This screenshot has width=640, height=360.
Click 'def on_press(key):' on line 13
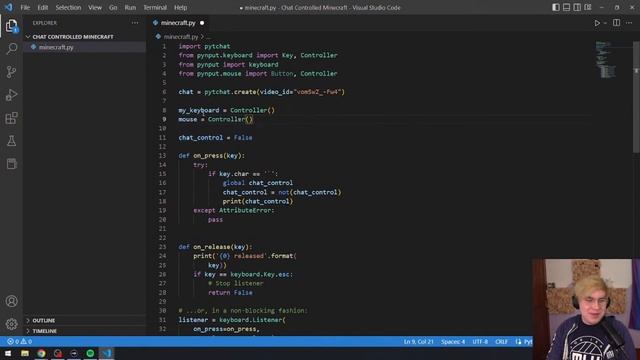[211, 156]
